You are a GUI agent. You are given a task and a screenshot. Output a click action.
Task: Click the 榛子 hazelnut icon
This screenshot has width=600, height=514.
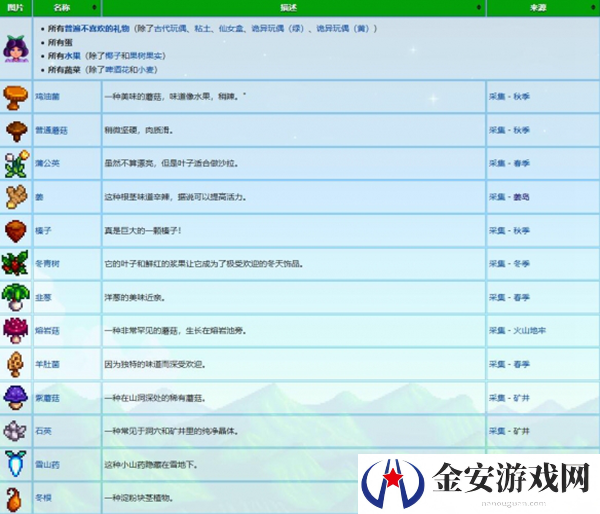[x=16, y=231]
